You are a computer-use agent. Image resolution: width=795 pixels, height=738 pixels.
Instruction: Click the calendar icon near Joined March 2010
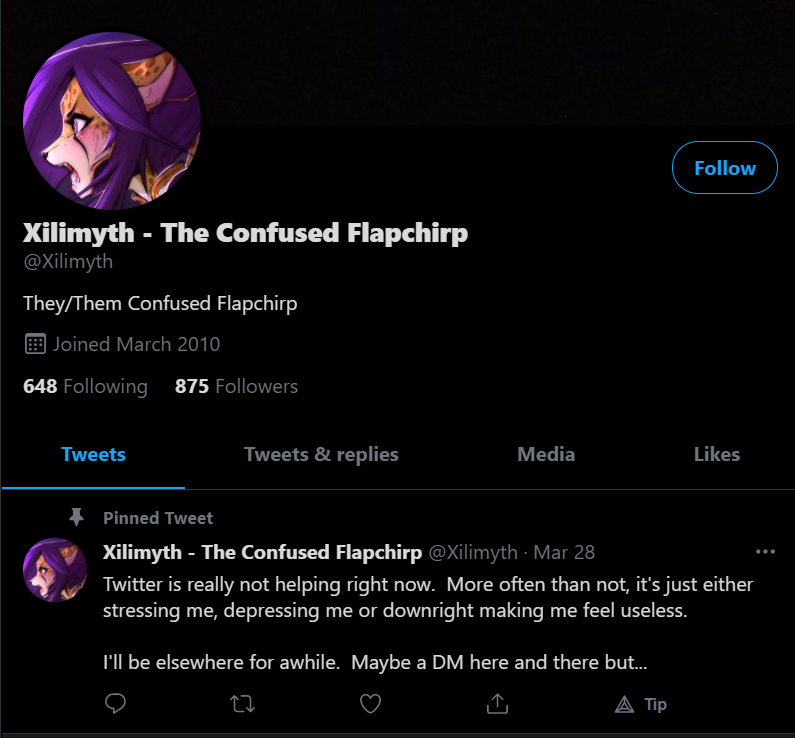click(x=35, y=344)
